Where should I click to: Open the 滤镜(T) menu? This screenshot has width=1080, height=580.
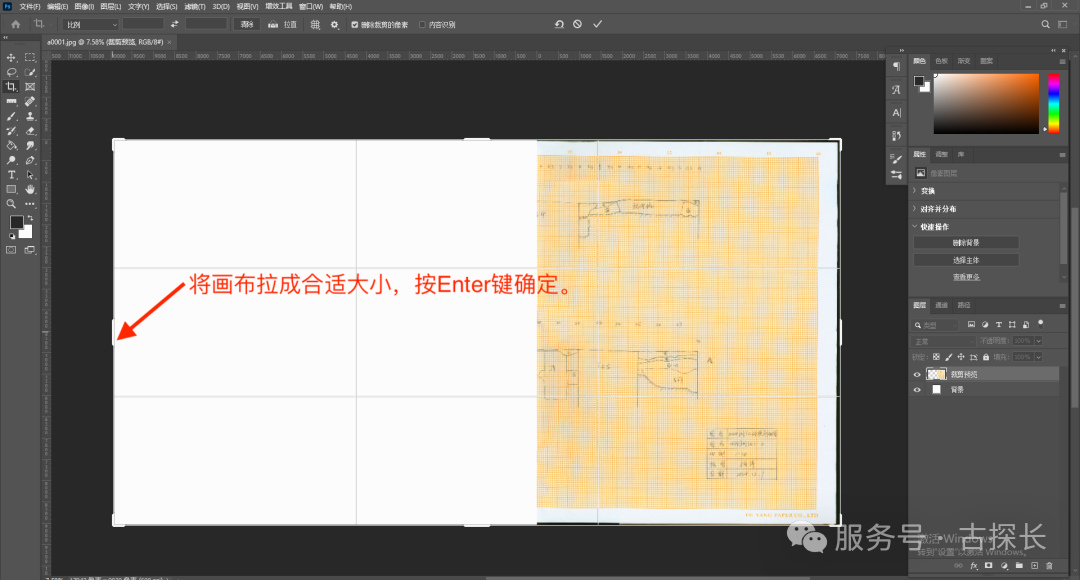(x=194, y=6)
